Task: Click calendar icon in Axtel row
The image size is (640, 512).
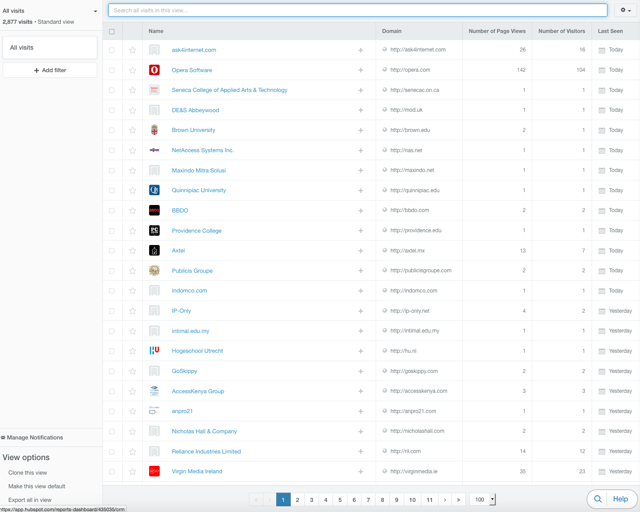Action: point(602,251)
